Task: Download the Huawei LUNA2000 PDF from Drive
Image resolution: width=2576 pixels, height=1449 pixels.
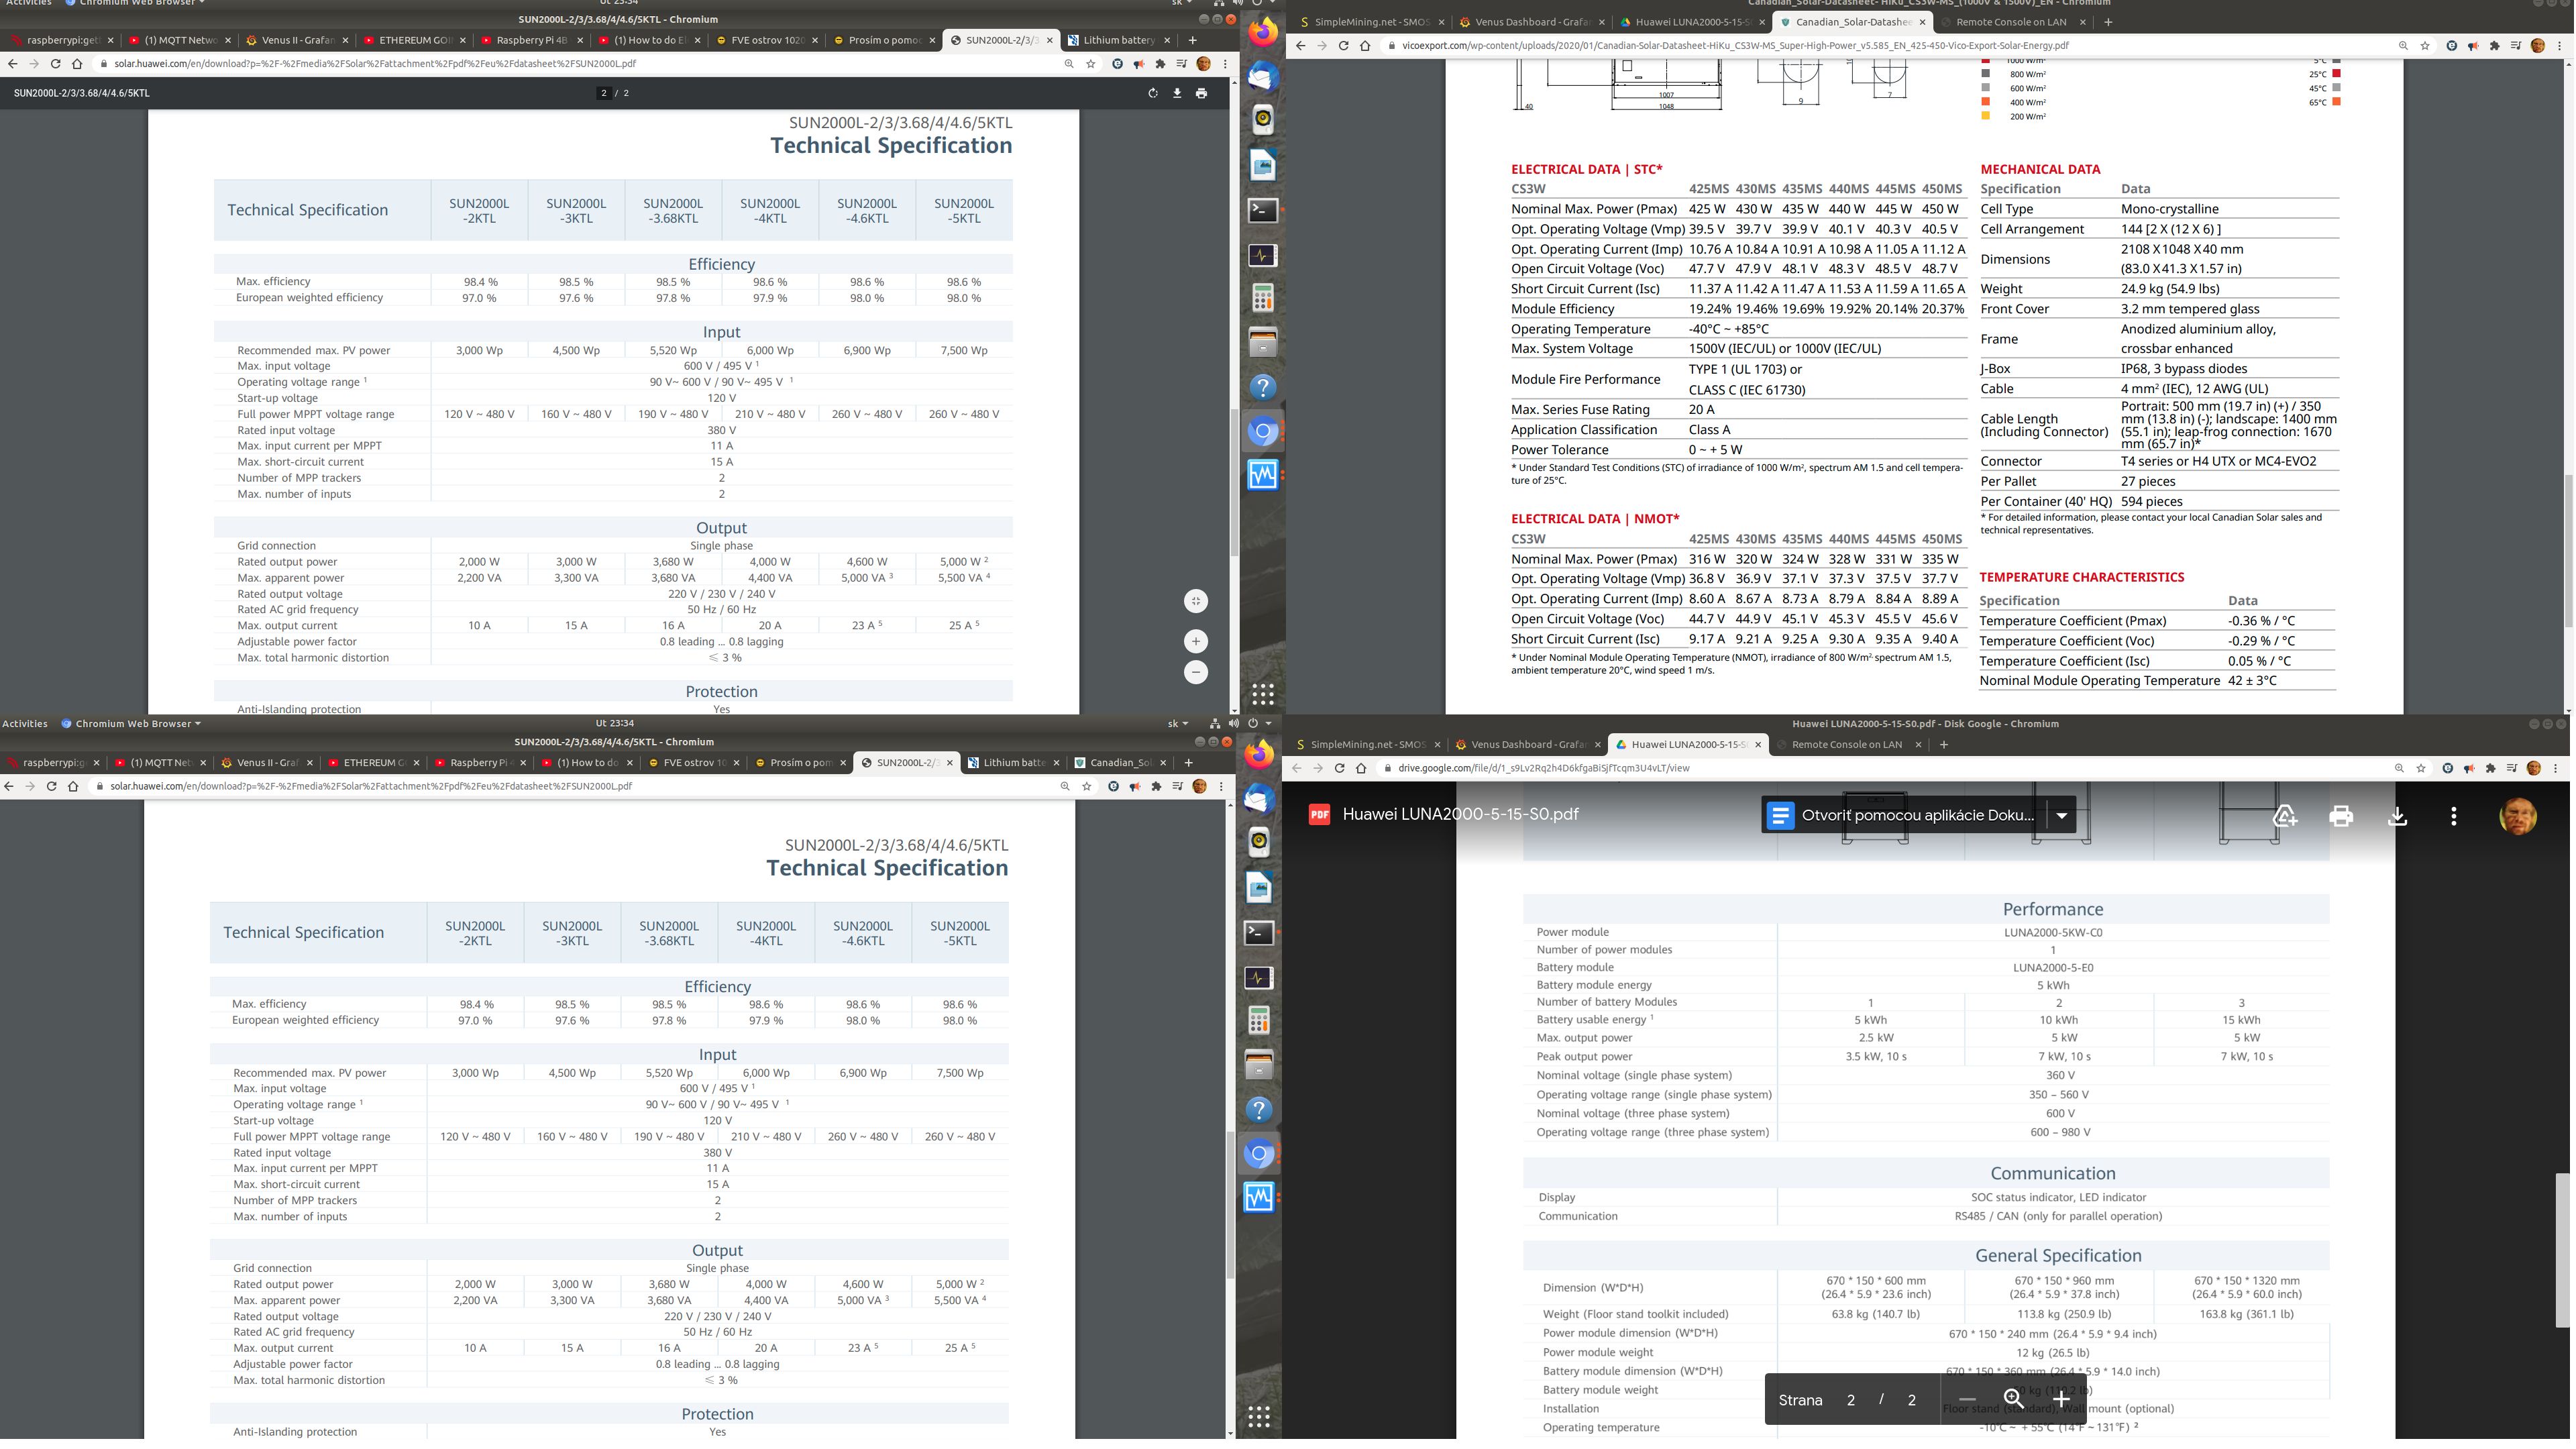Action: 2397,816
